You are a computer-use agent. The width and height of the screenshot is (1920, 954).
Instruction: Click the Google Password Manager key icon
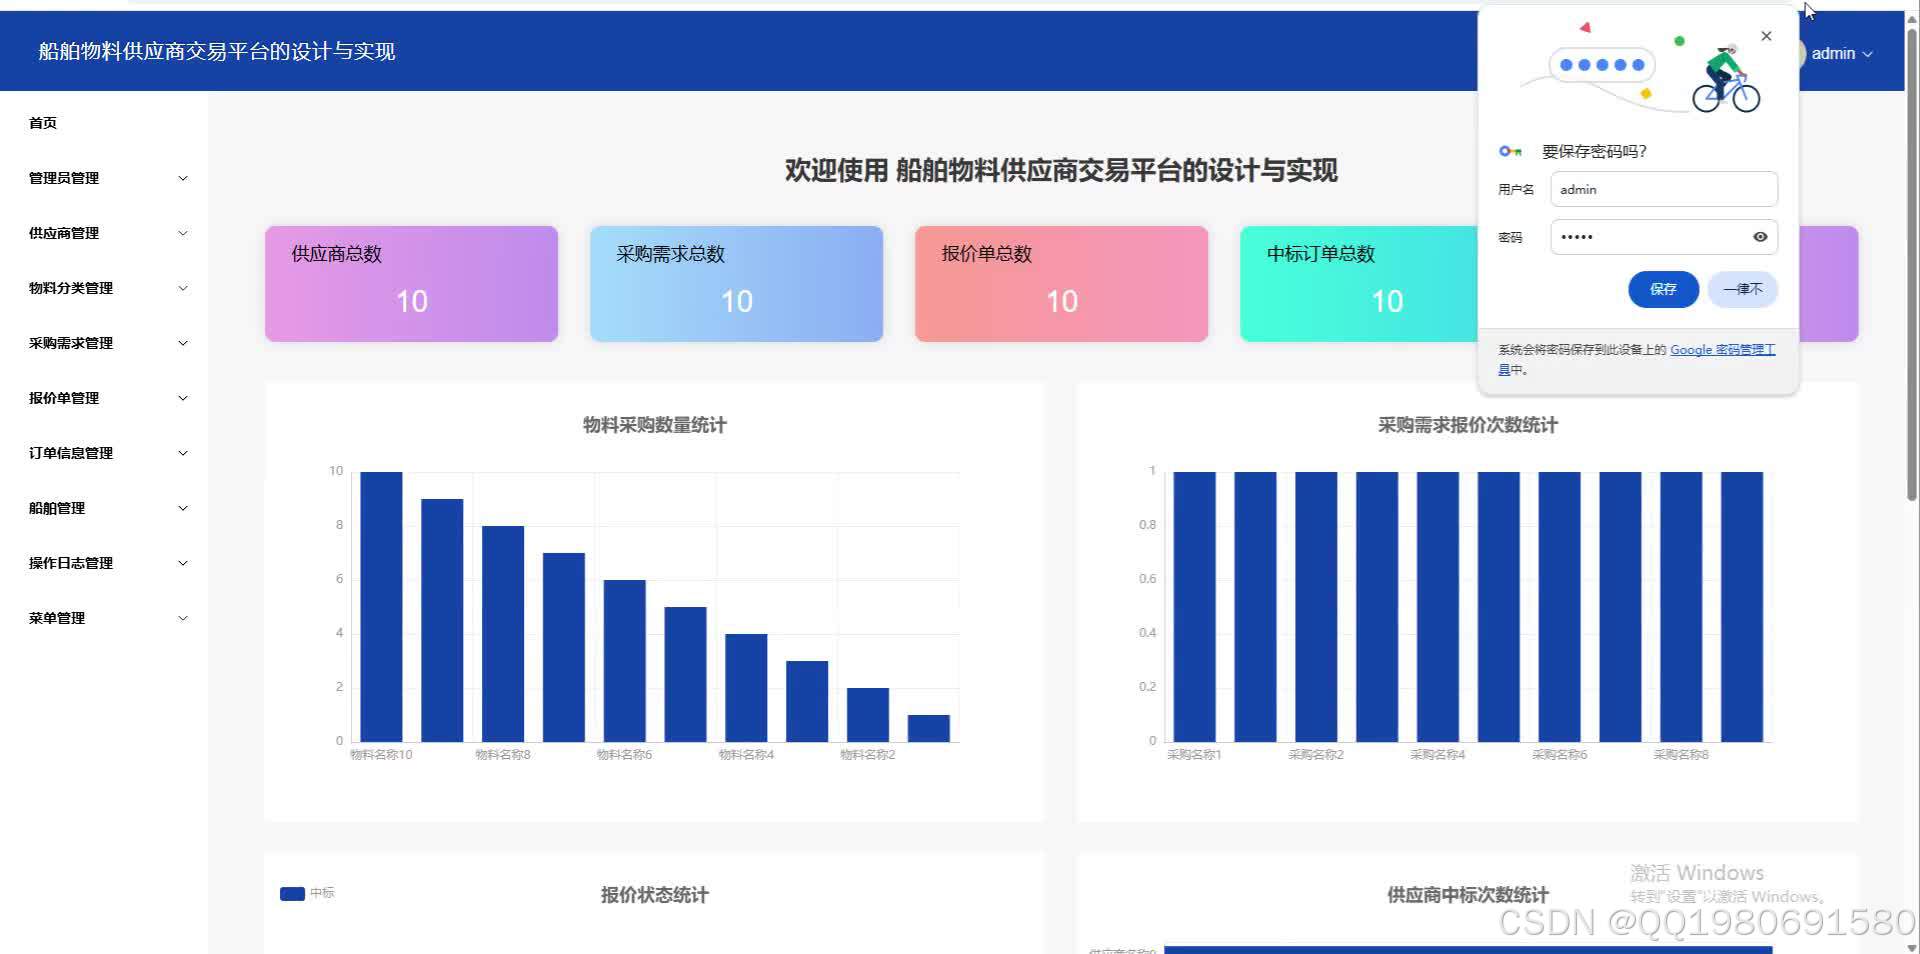point(1510,151)
